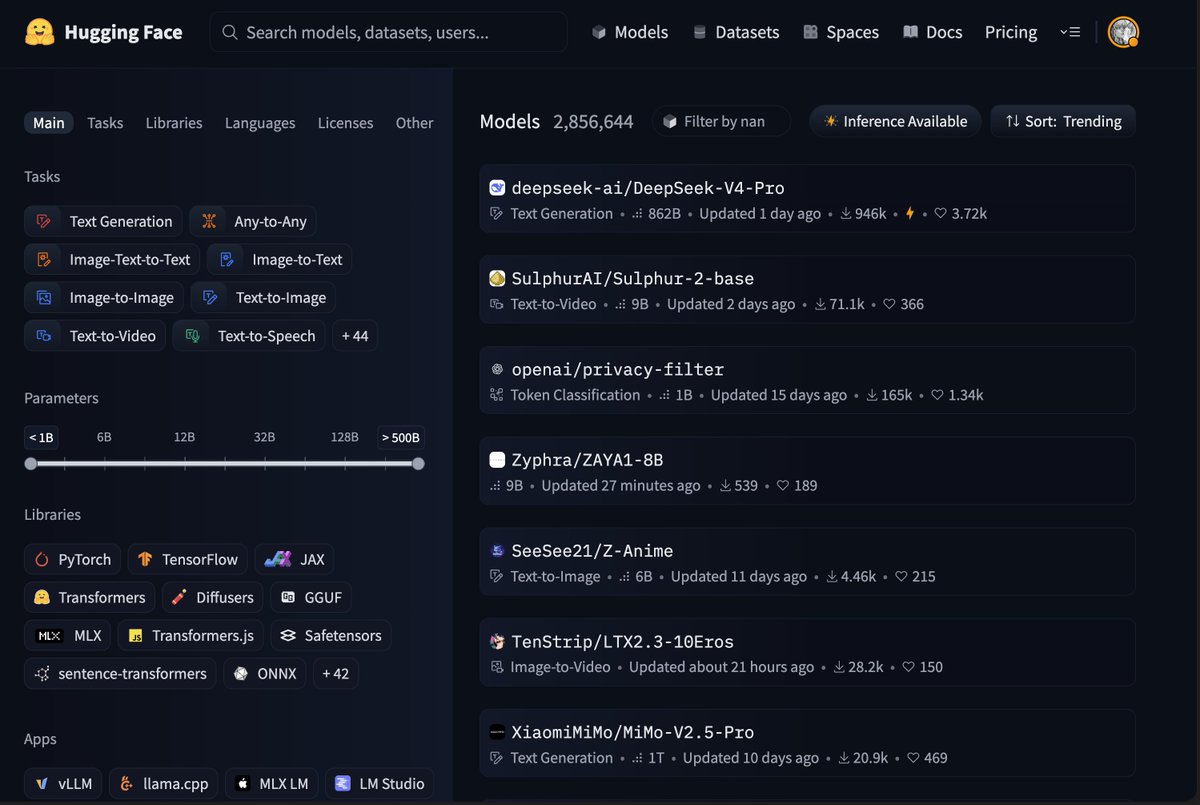Click the lightning bolt icon on DeepSeek-V4-Pro
The height and width of the screenshot is (805, 1200).
pos(910,214)
